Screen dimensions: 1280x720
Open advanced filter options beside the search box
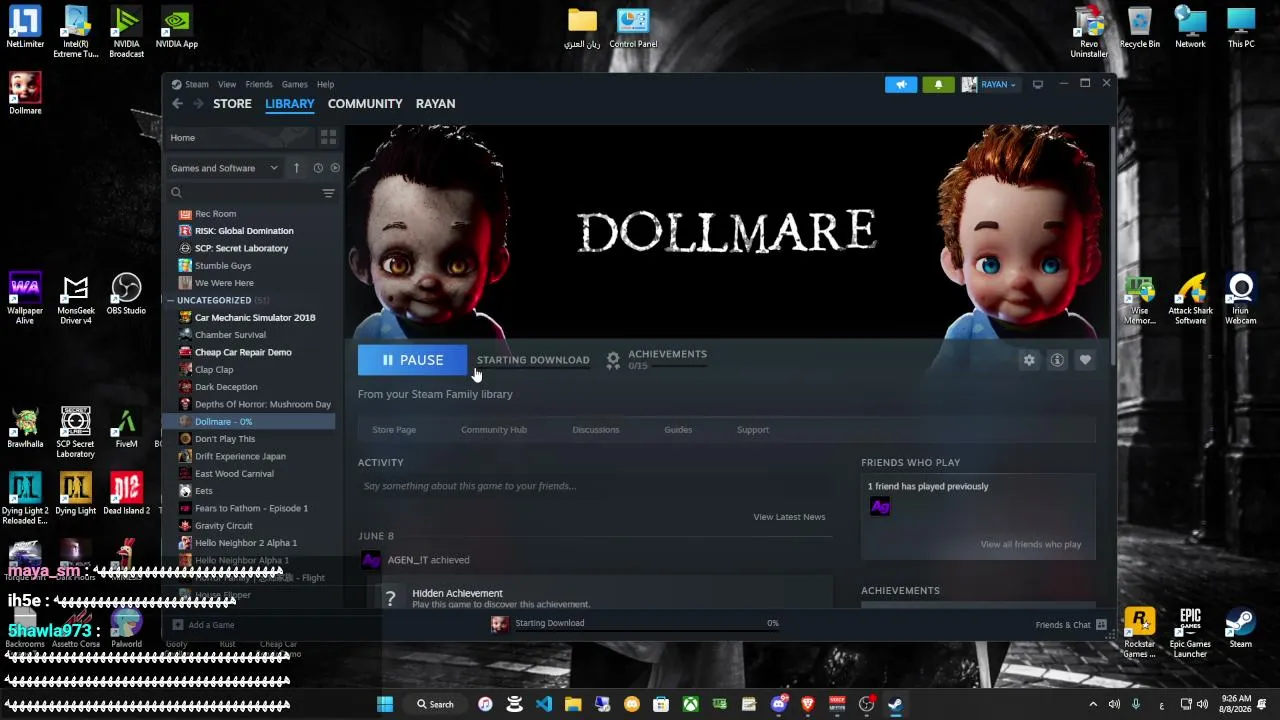[x=328, y=193]
